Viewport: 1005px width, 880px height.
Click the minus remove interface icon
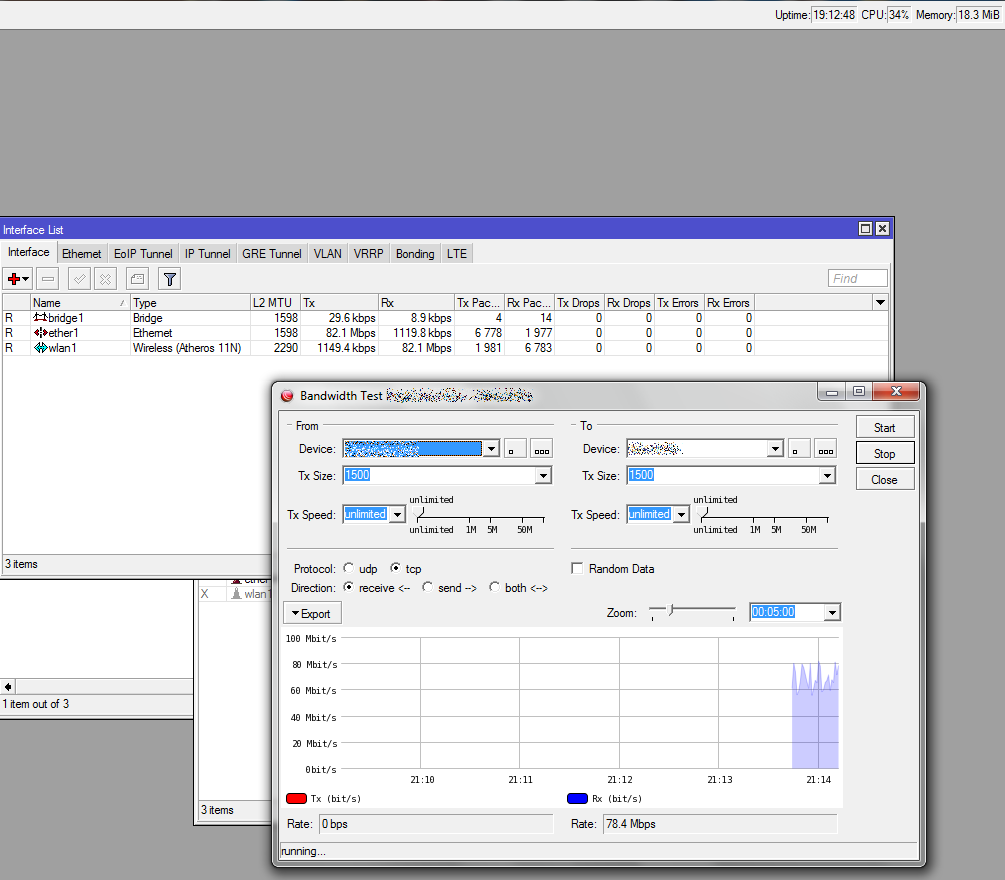(47, 279)
